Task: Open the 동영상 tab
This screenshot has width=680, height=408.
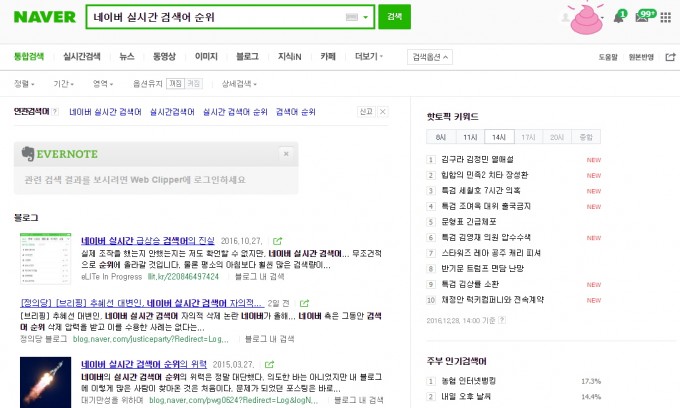Action: [164, 56]
